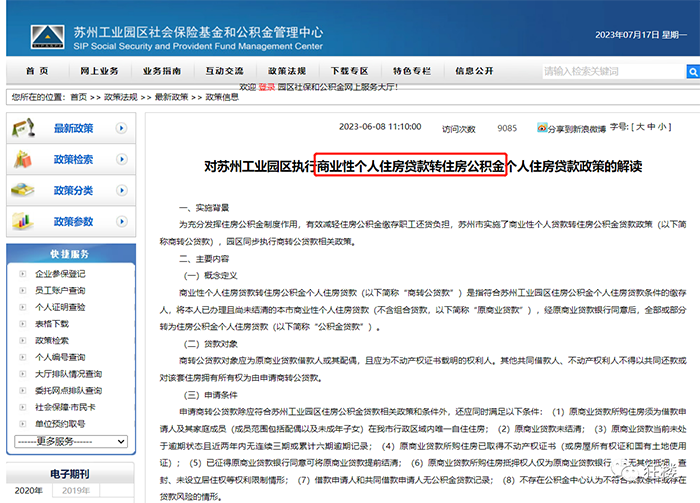Open the 大厅排队情况查询 quick service

[x=69, y=374]
